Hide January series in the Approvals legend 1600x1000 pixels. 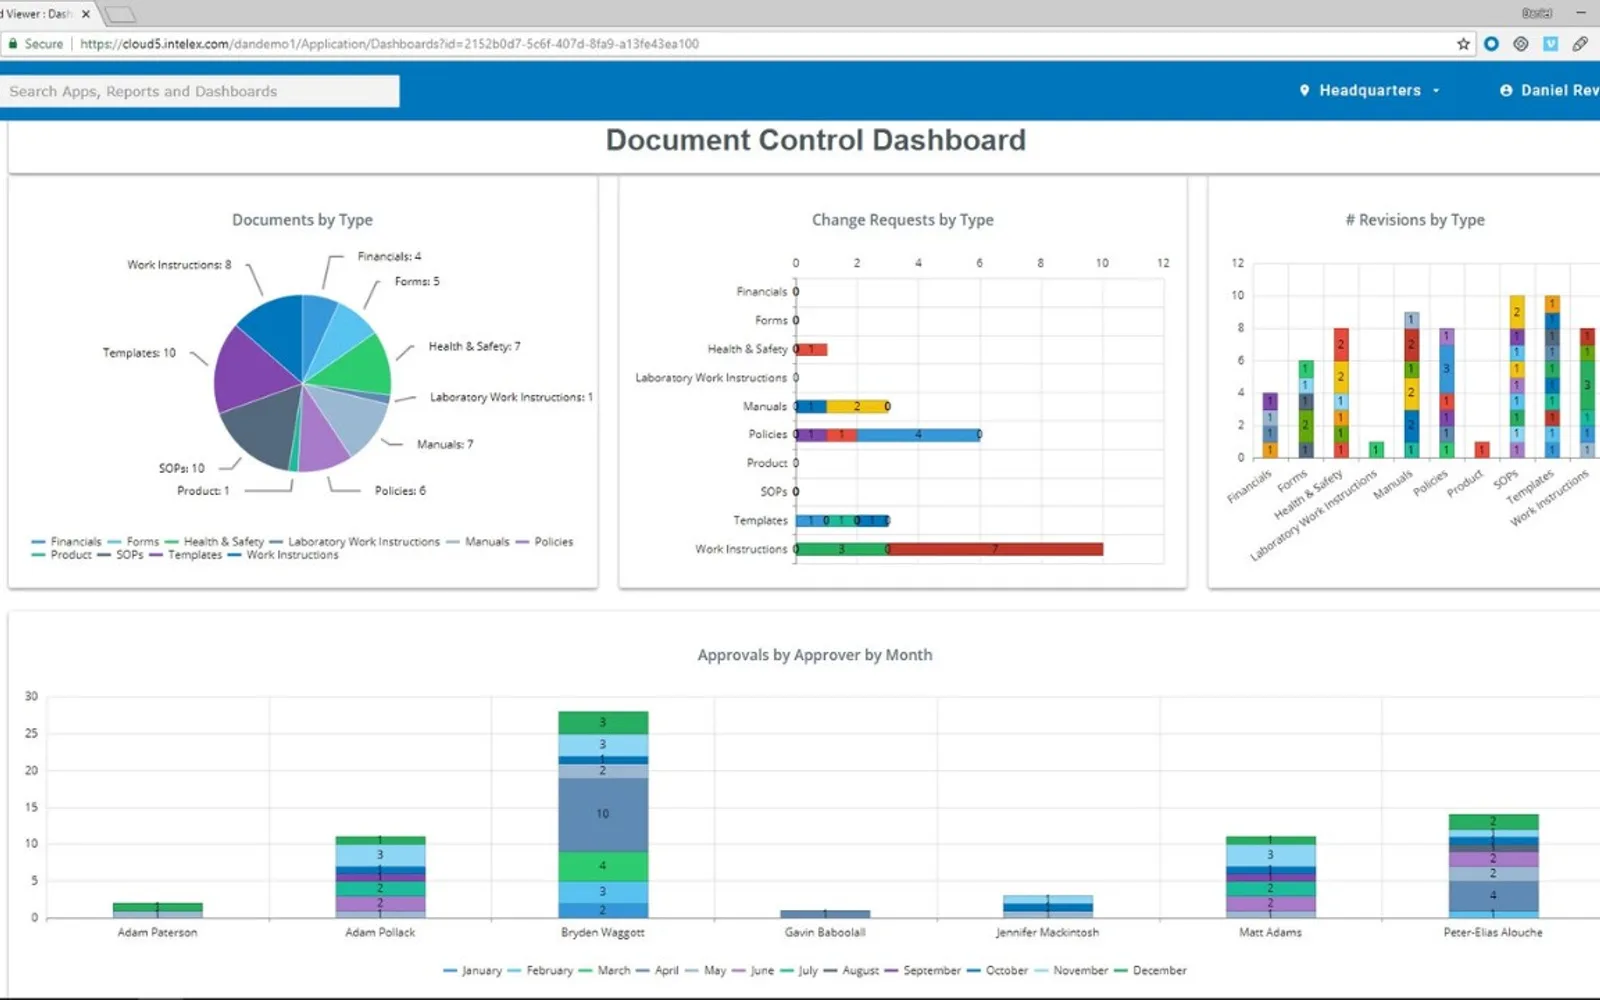472,970
